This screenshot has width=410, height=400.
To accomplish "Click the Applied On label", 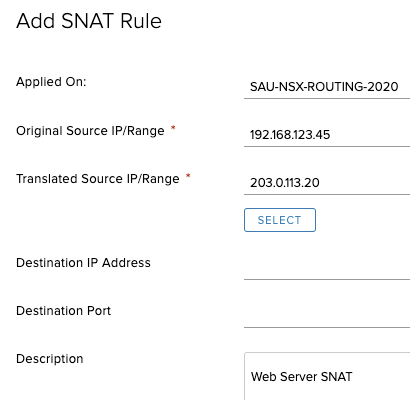I will point(51,82).
